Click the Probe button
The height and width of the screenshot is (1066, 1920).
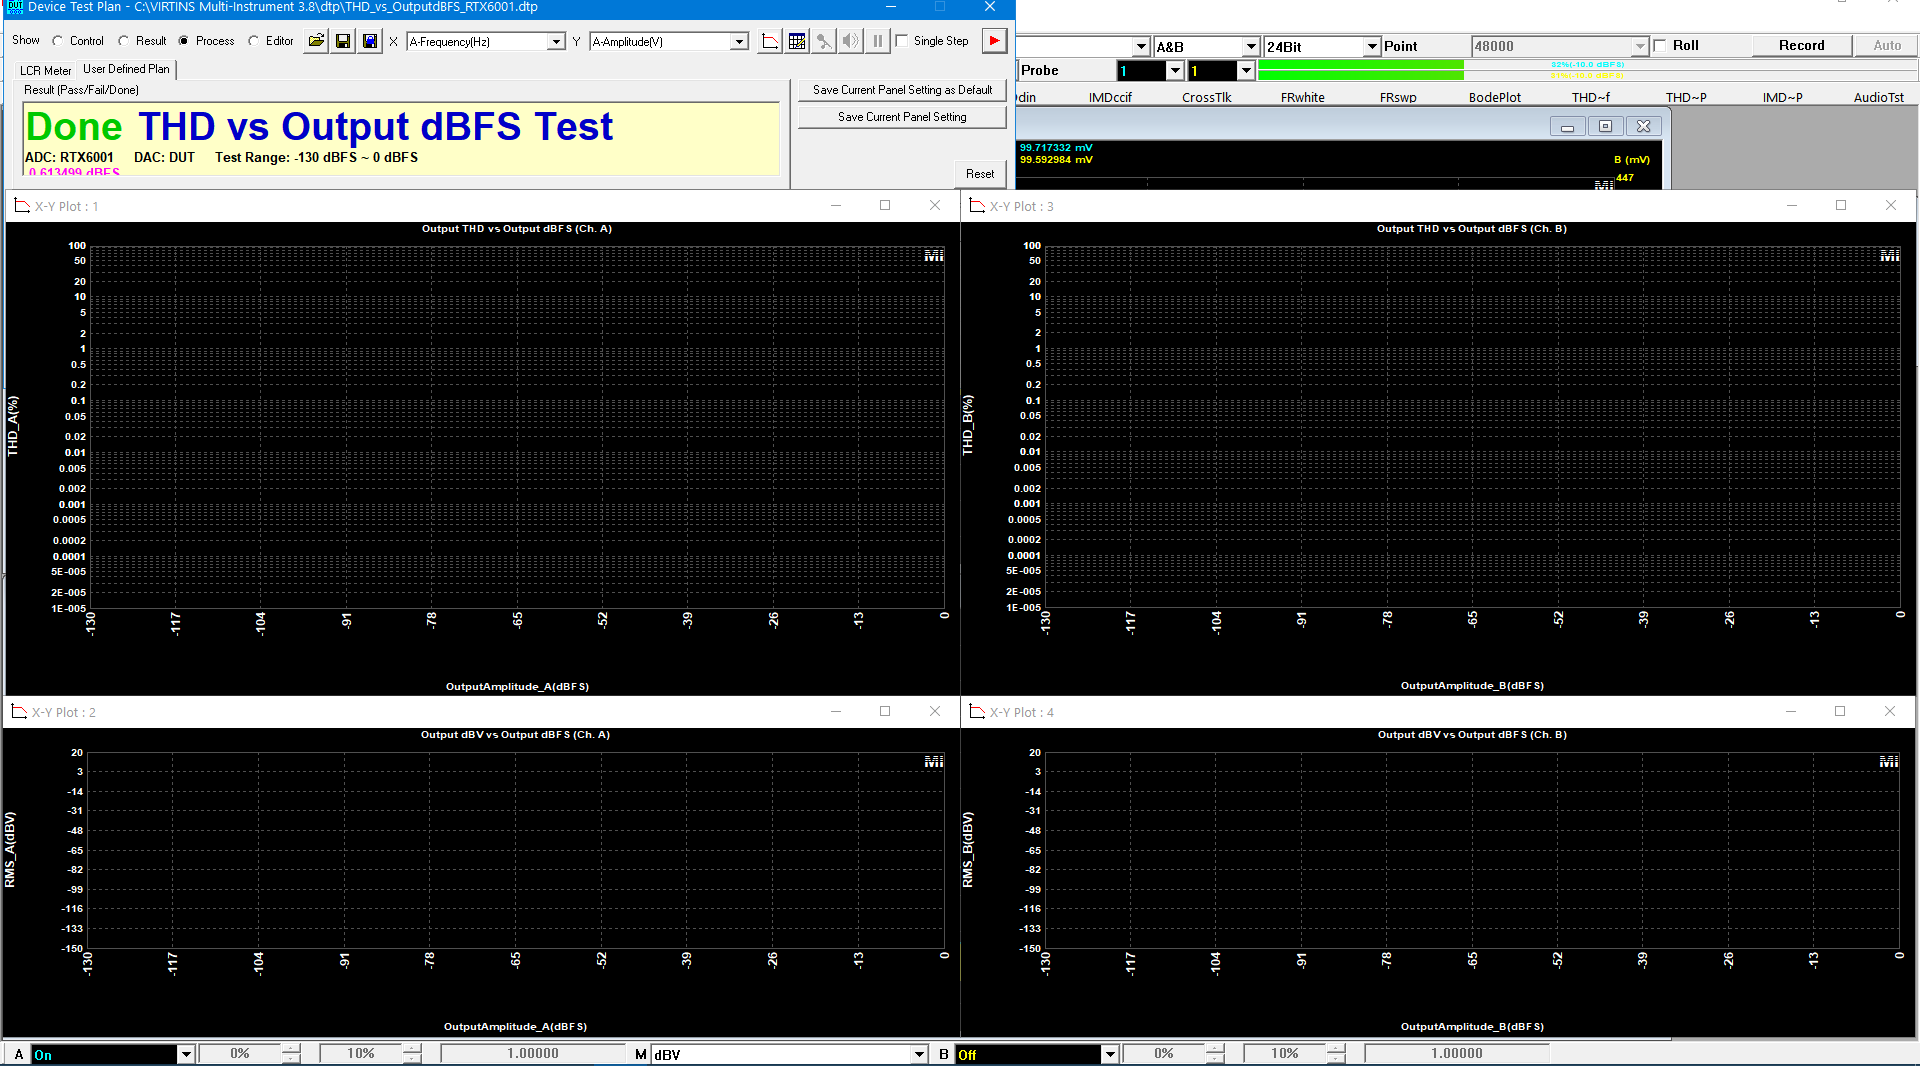[x=1066, y=71]
